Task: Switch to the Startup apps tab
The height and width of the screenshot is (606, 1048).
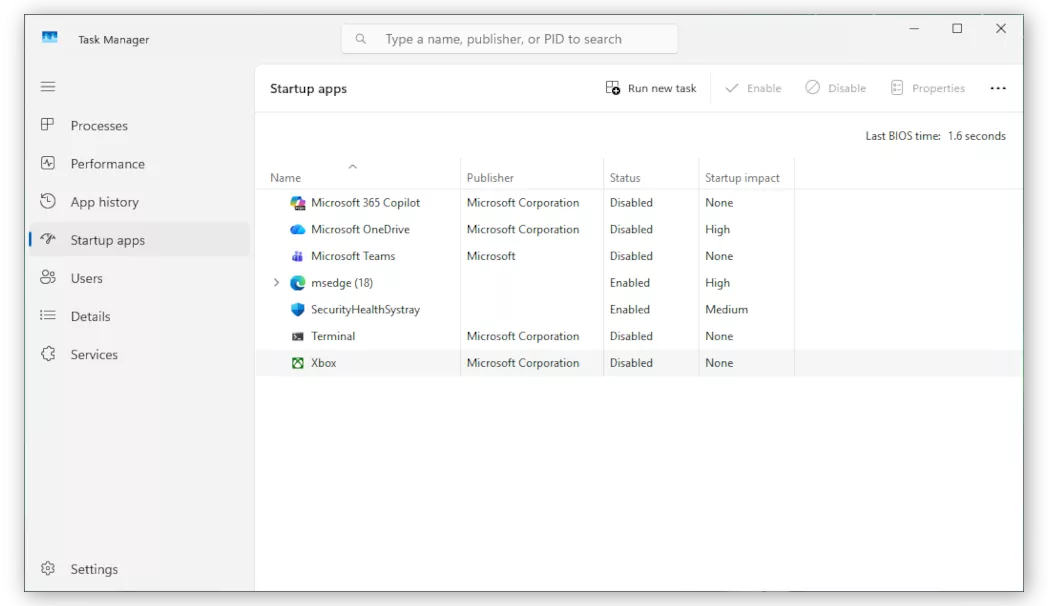Action: 111,240
